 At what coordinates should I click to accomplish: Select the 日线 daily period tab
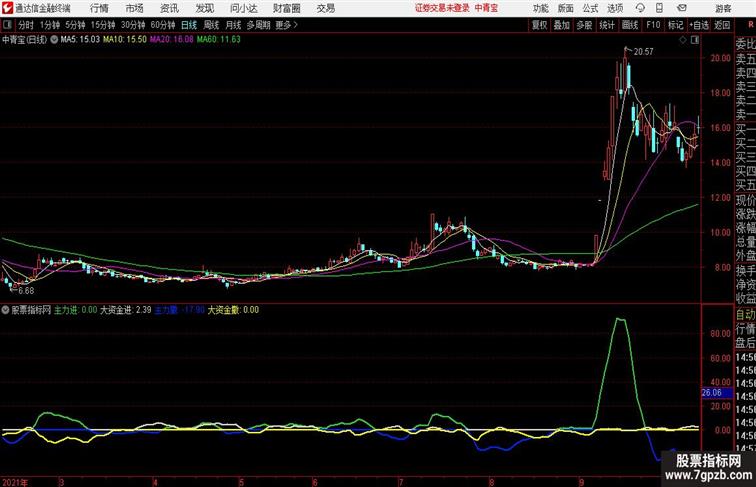pos(189,25)
